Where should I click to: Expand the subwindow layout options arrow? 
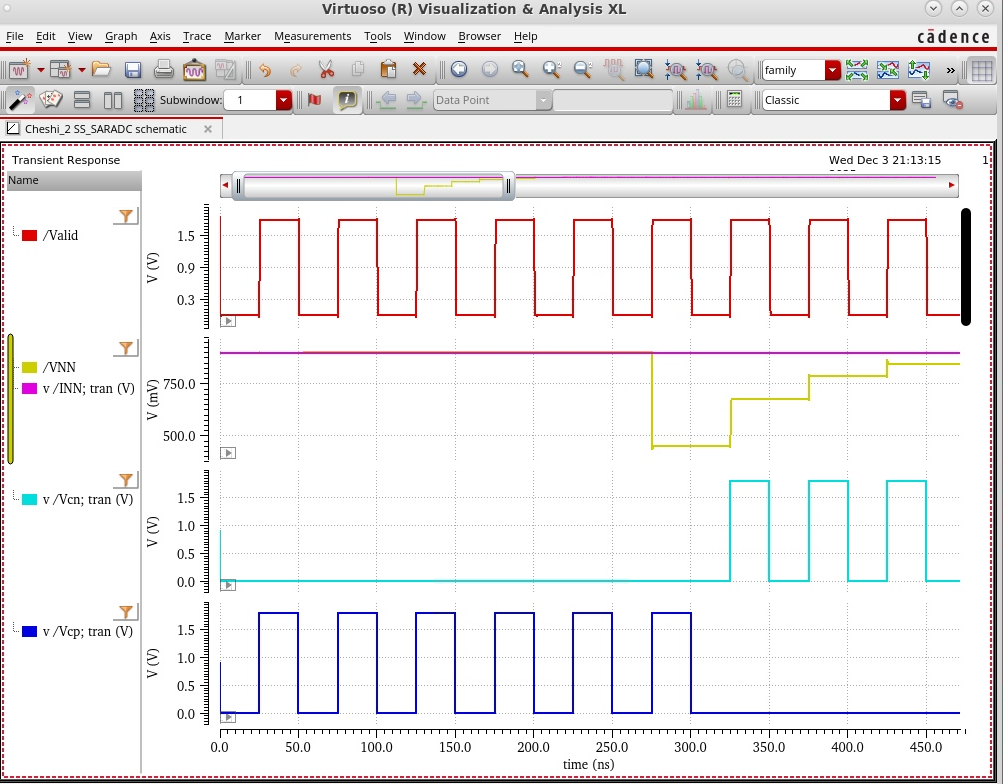click(82, 69)
